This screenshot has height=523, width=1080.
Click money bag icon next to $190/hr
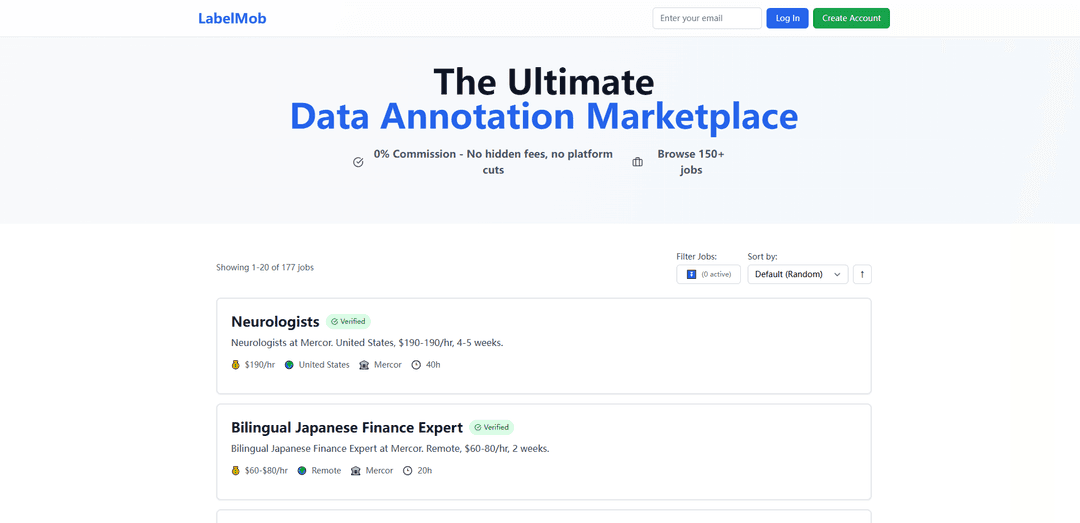pyautogui.click(x=236, y=365)
